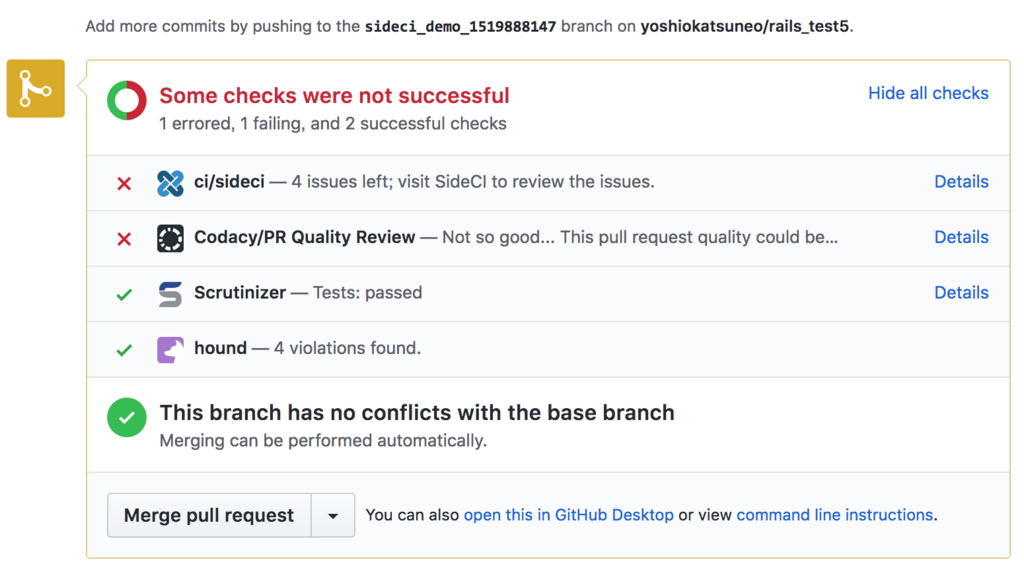Click the green no-conflicts check circle
This screenshot has width=1024, height=568.
click(x=127, y=417)
